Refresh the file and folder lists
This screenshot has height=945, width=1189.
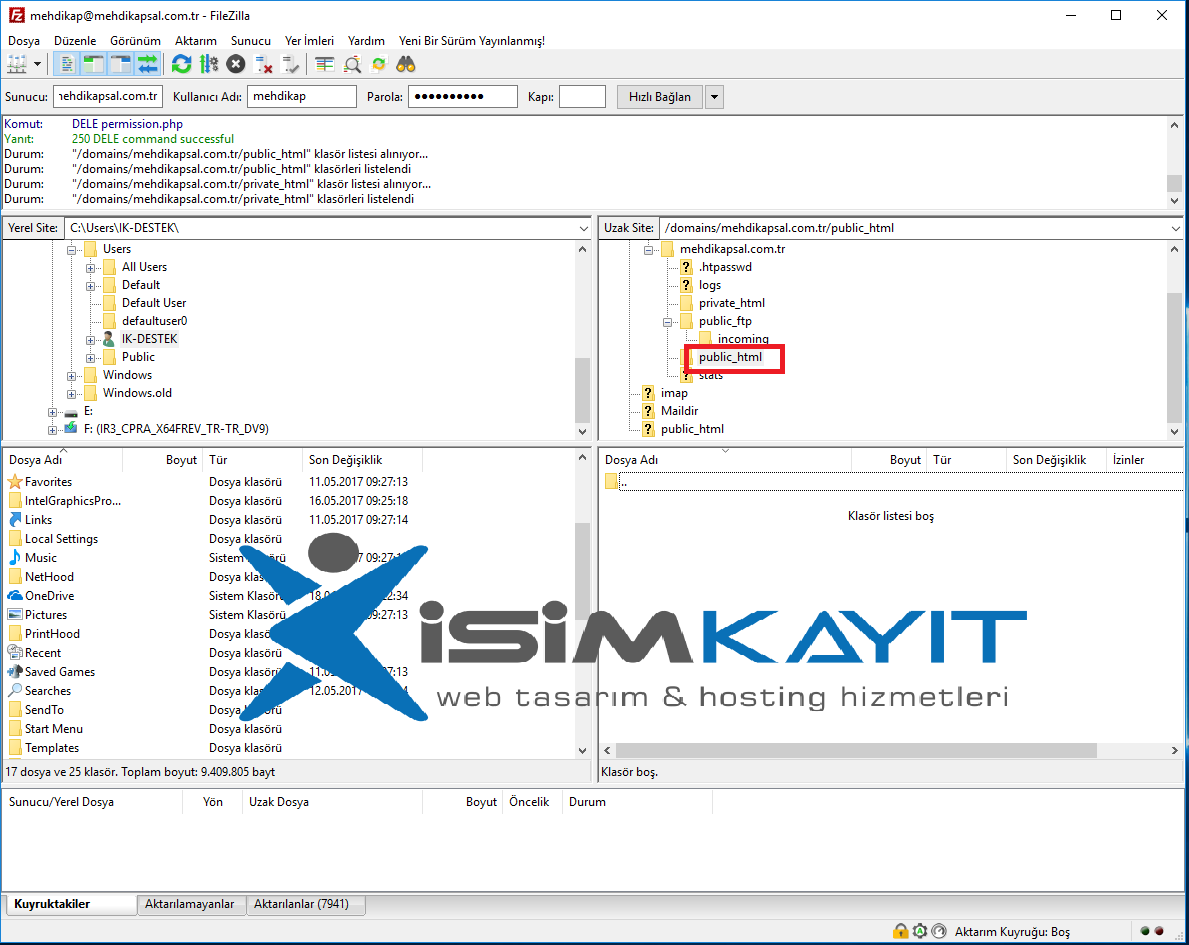point(181,64)
